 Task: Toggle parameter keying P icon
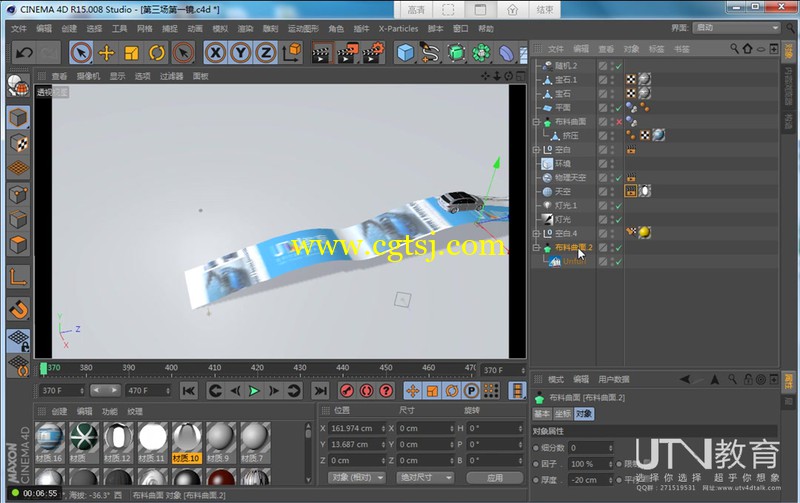[x=471, y=391]
